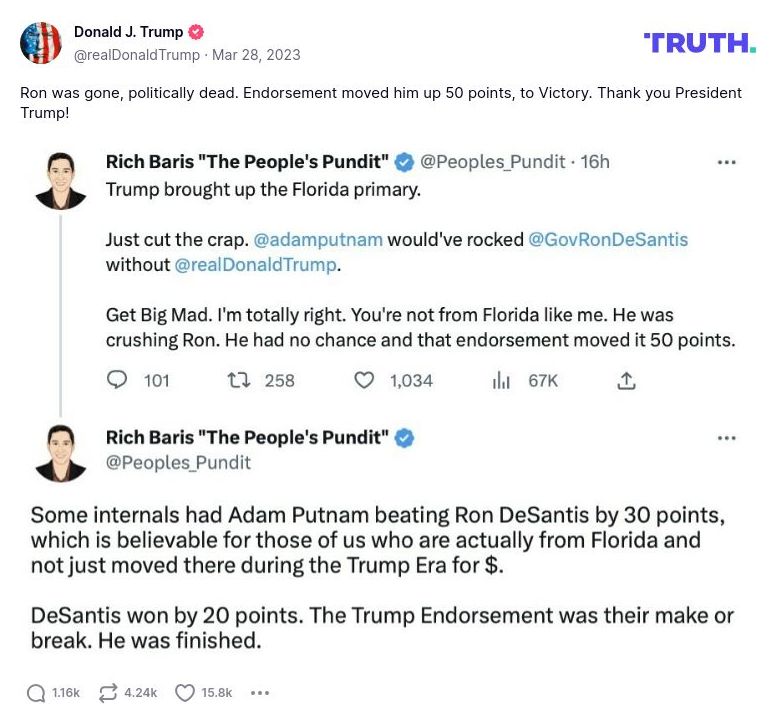Click the @realDonaldTrump mention in tweet

tap(256, 265)
